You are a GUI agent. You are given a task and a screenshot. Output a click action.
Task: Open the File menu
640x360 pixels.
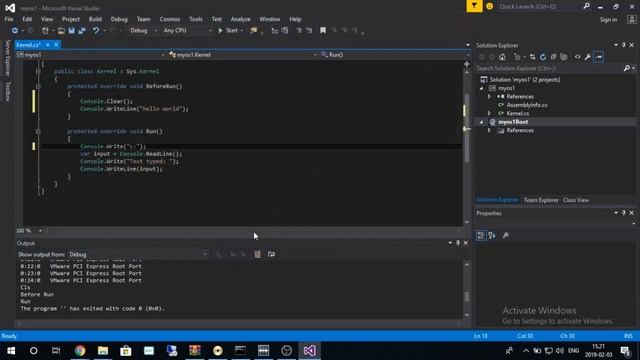coord(9,19)
